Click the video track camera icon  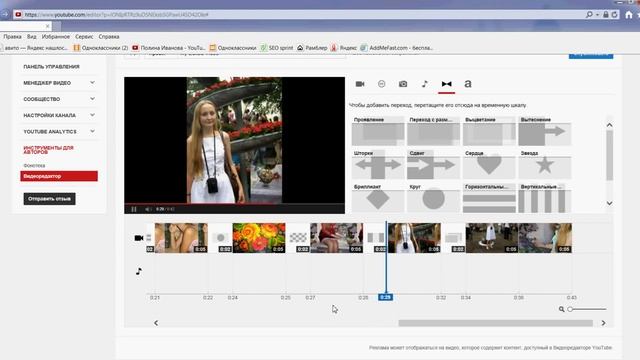[139, 238]
